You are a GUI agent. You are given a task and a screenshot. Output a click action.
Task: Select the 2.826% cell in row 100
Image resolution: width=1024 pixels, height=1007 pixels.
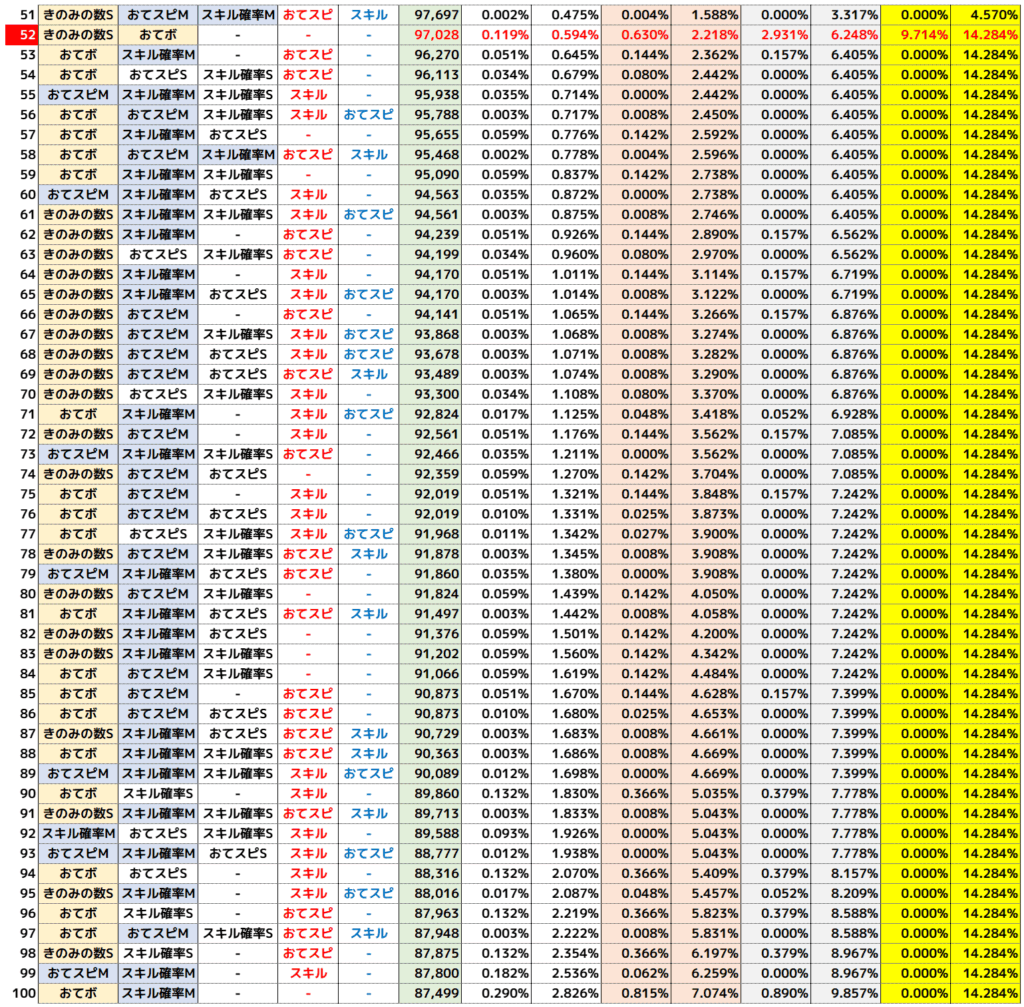pyautogui.click(x=566, y=993)
